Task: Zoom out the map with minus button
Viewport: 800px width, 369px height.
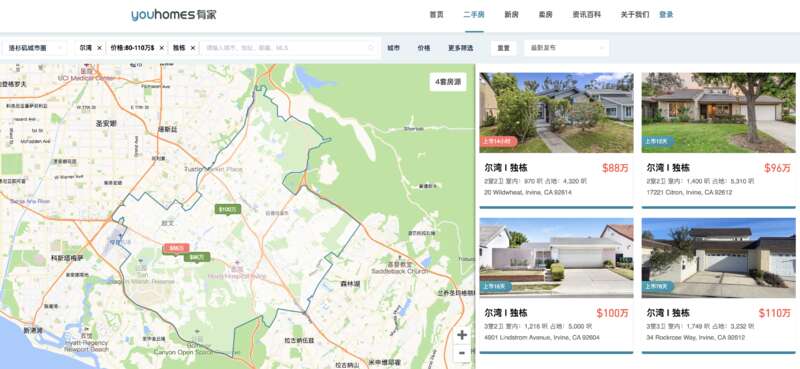Action: [x=462, y=353]
